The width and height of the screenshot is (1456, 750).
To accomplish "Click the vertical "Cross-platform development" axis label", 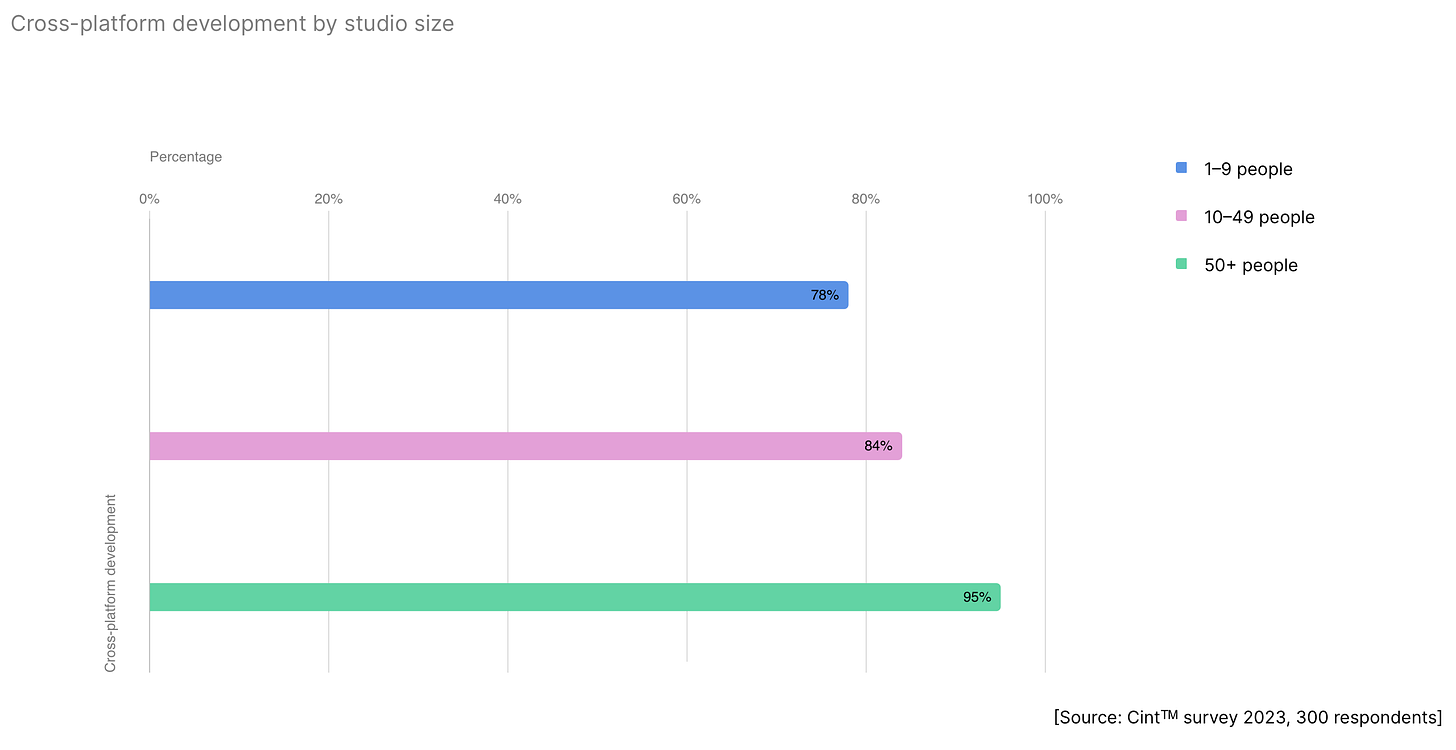I will coord(111,582).
